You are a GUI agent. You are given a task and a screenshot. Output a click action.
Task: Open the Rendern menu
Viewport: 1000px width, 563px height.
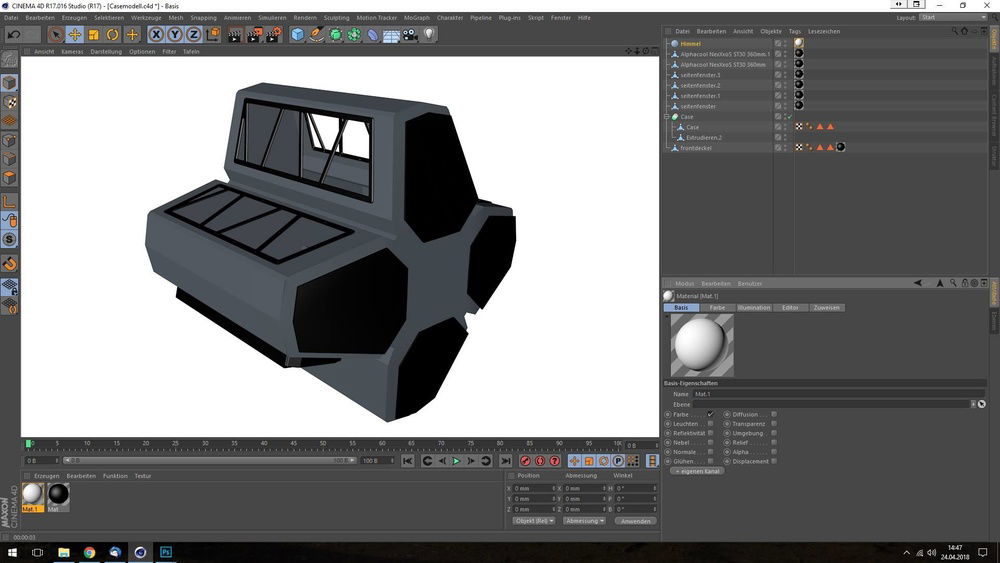pos(305,17)
